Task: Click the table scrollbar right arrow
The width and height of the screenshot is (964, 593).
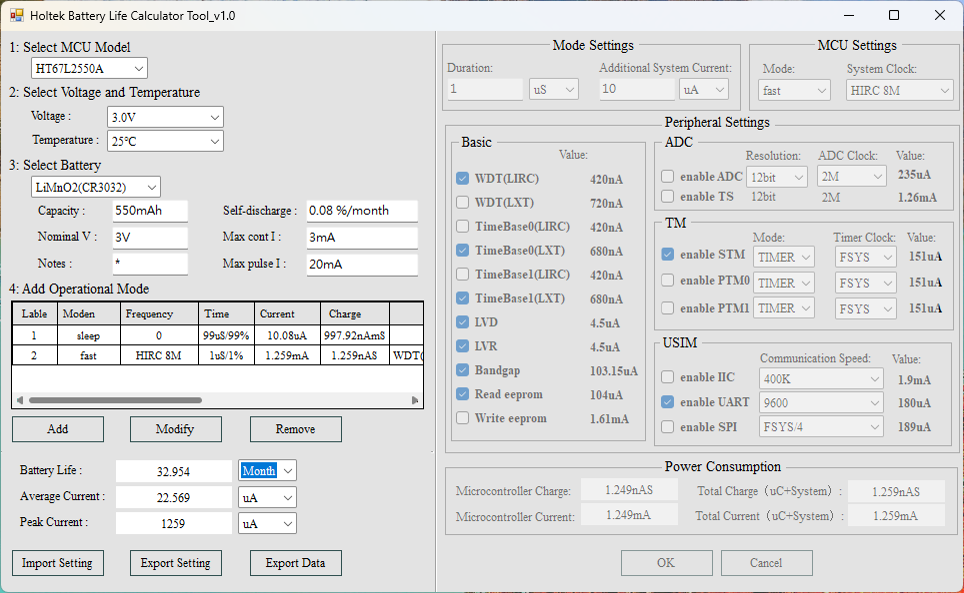Action: coord(415,400)
